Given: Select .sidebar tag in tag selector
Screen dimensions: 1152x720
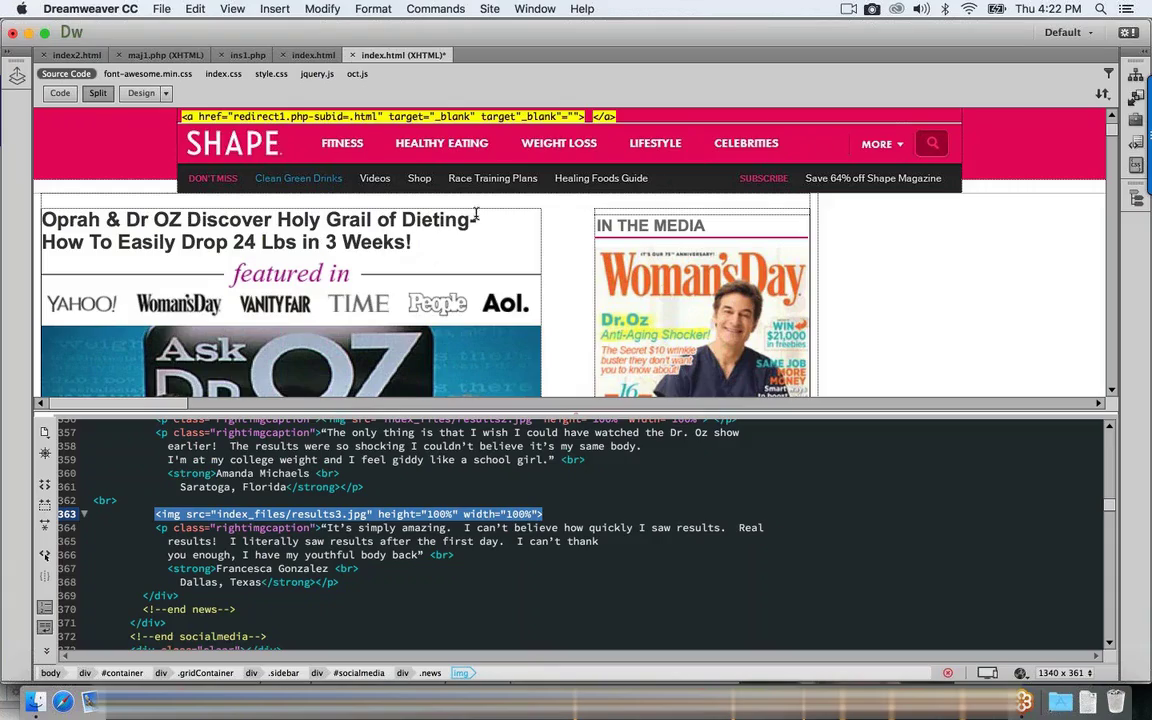Looking at the screenshot, I should pyautogui.click(x=283, y=673).
